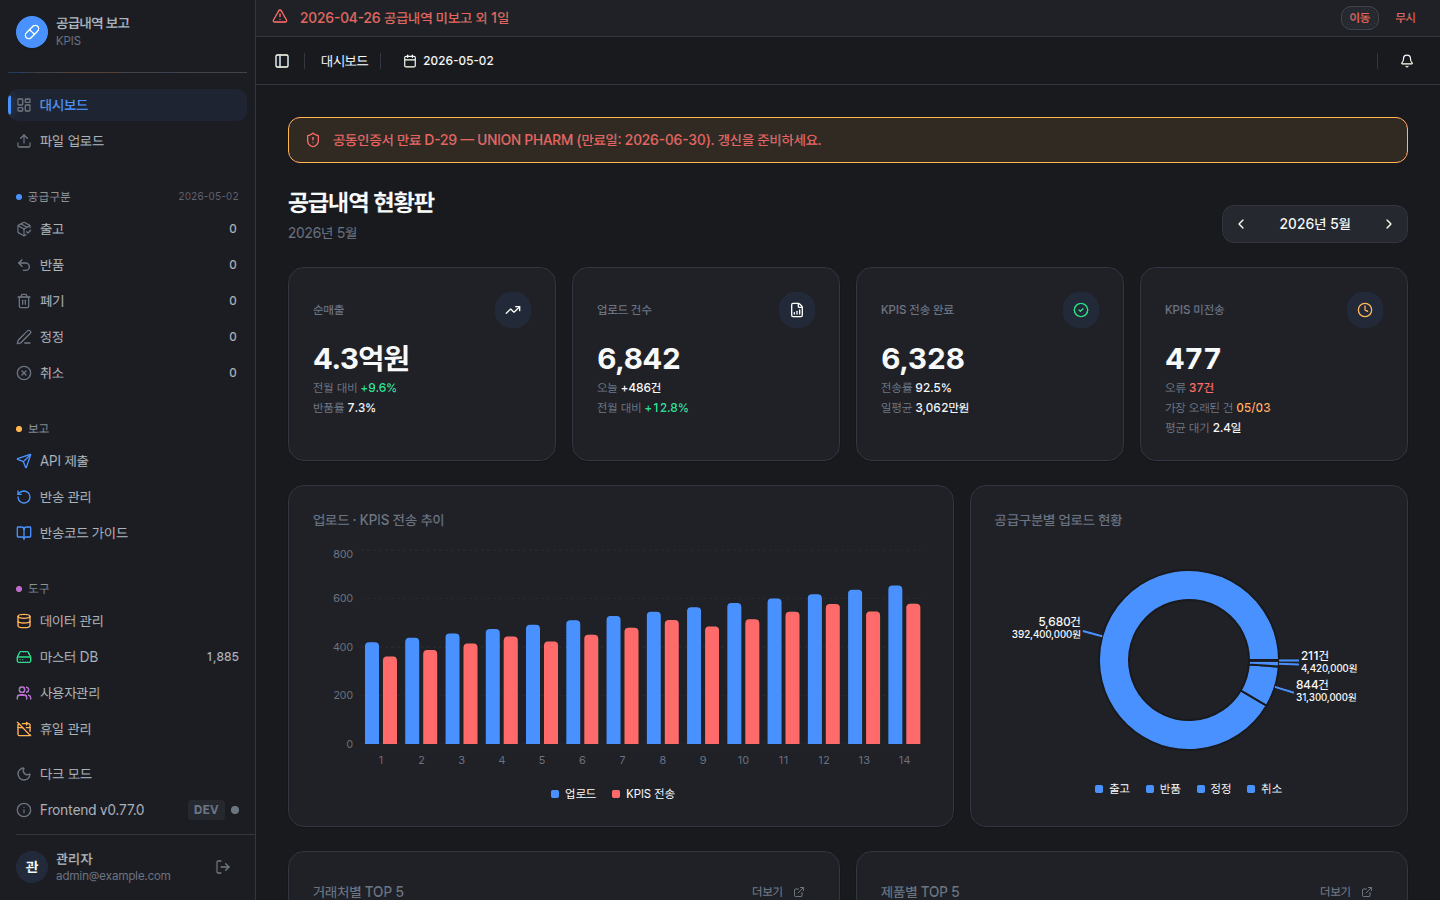This screenshot has height=900, width=1440.
Task: Click the KPIS 미전송 clock icon
Action: click(x=1365, y=310)
